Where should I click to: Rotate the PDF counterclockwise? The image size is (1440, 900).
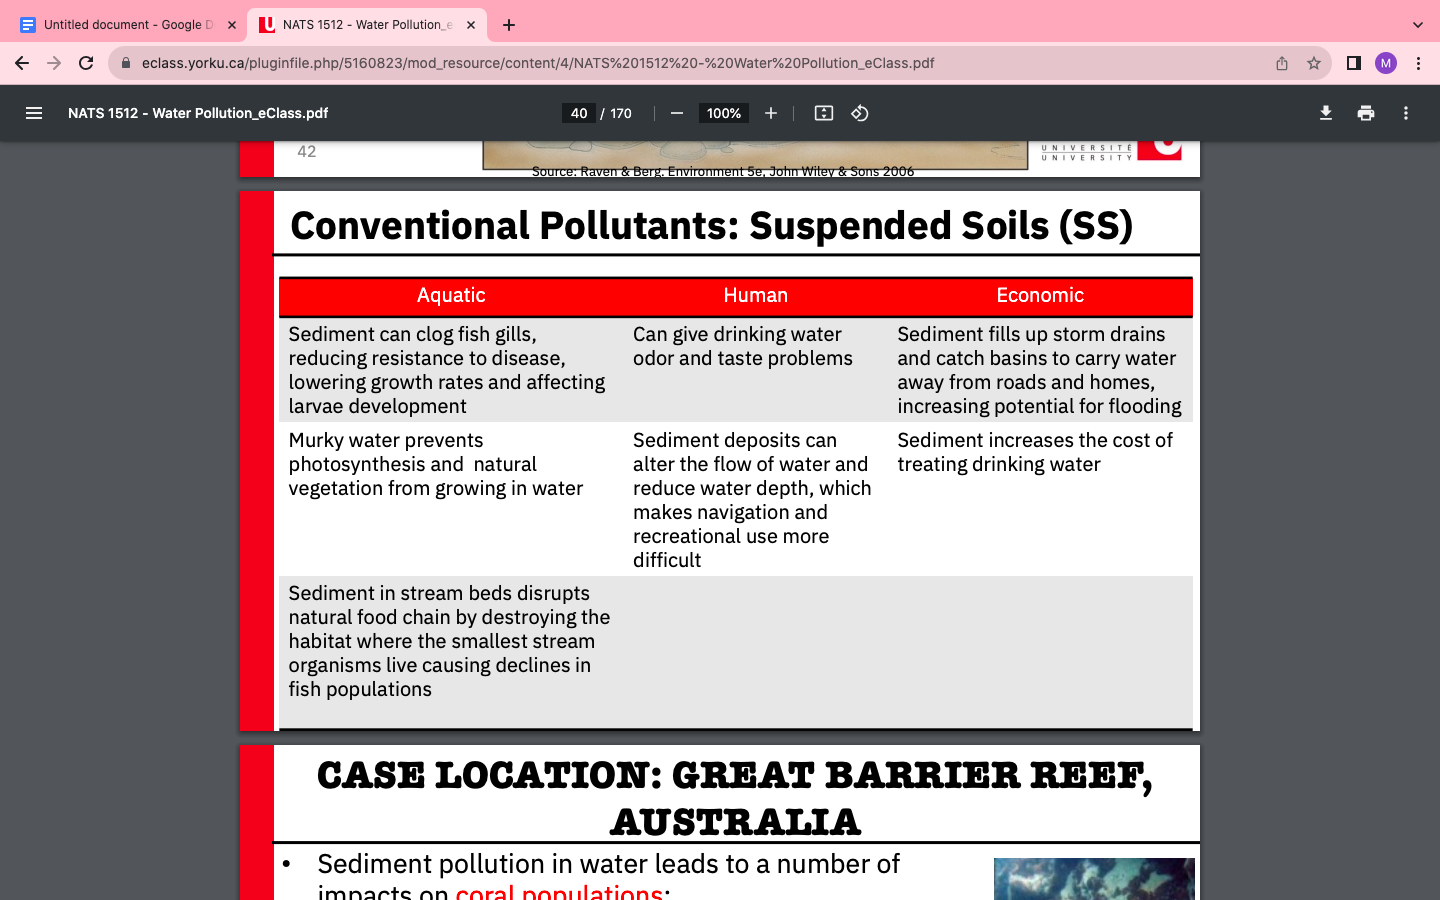(x=860, y=113)
